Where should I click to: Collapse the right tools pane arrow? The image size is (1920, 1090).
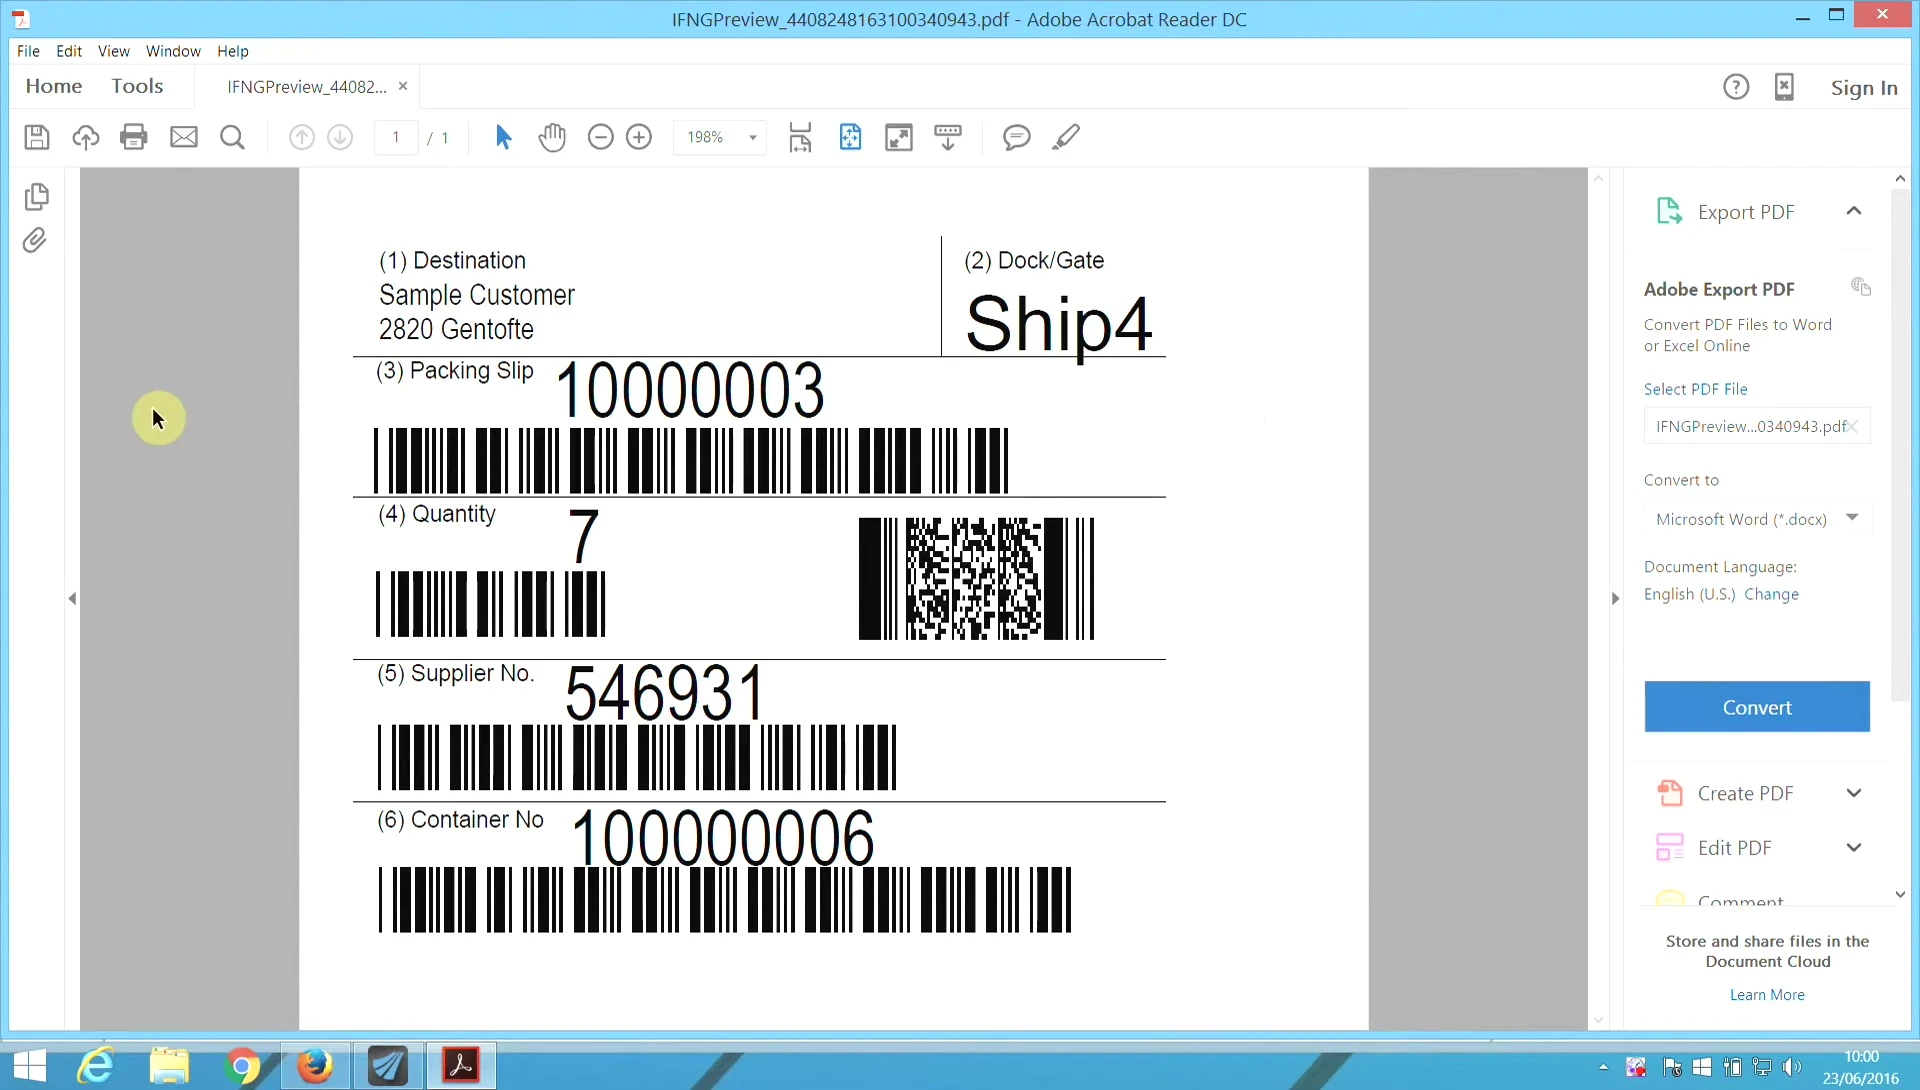tap(1615, 598)
